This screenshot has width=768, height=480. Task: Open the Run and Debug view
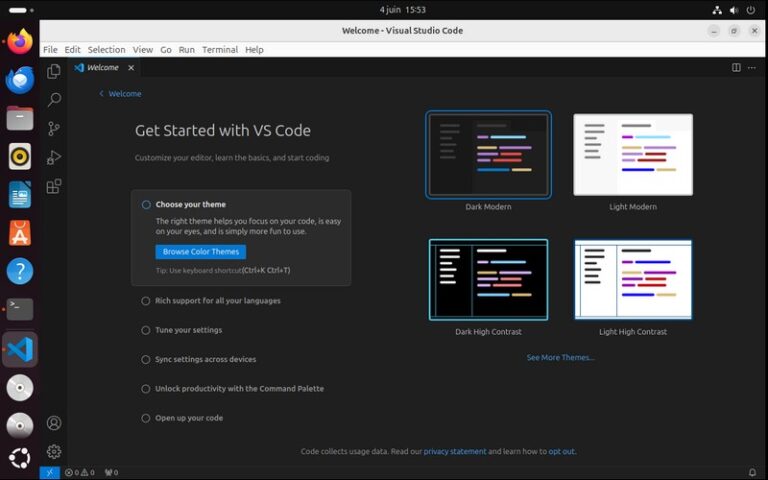[x=54, y=157]
